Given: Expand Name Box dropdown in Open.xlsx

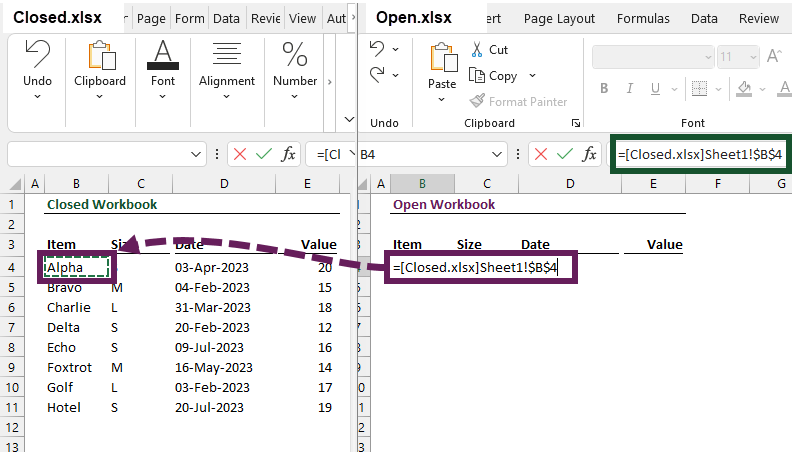Looking at the screenshot, I should click(497, 155).
